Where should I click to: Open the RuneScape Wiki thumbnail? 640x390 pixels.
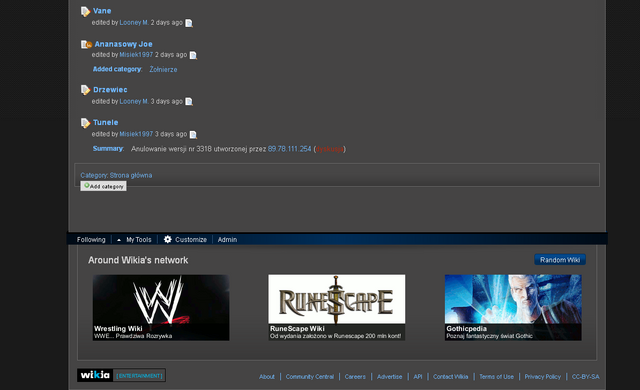[337, 308]
